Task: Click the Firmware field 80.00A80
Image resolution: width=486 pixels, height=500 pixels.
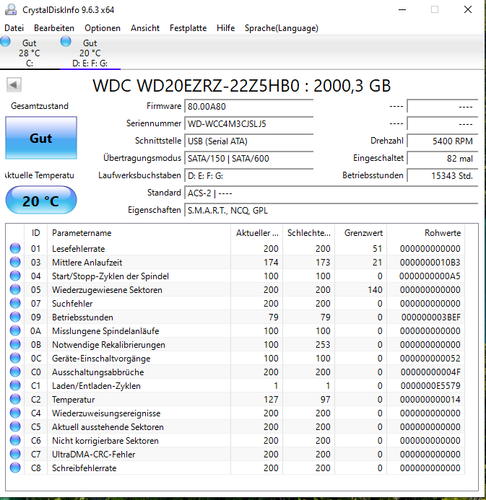Action: (249, 107)
